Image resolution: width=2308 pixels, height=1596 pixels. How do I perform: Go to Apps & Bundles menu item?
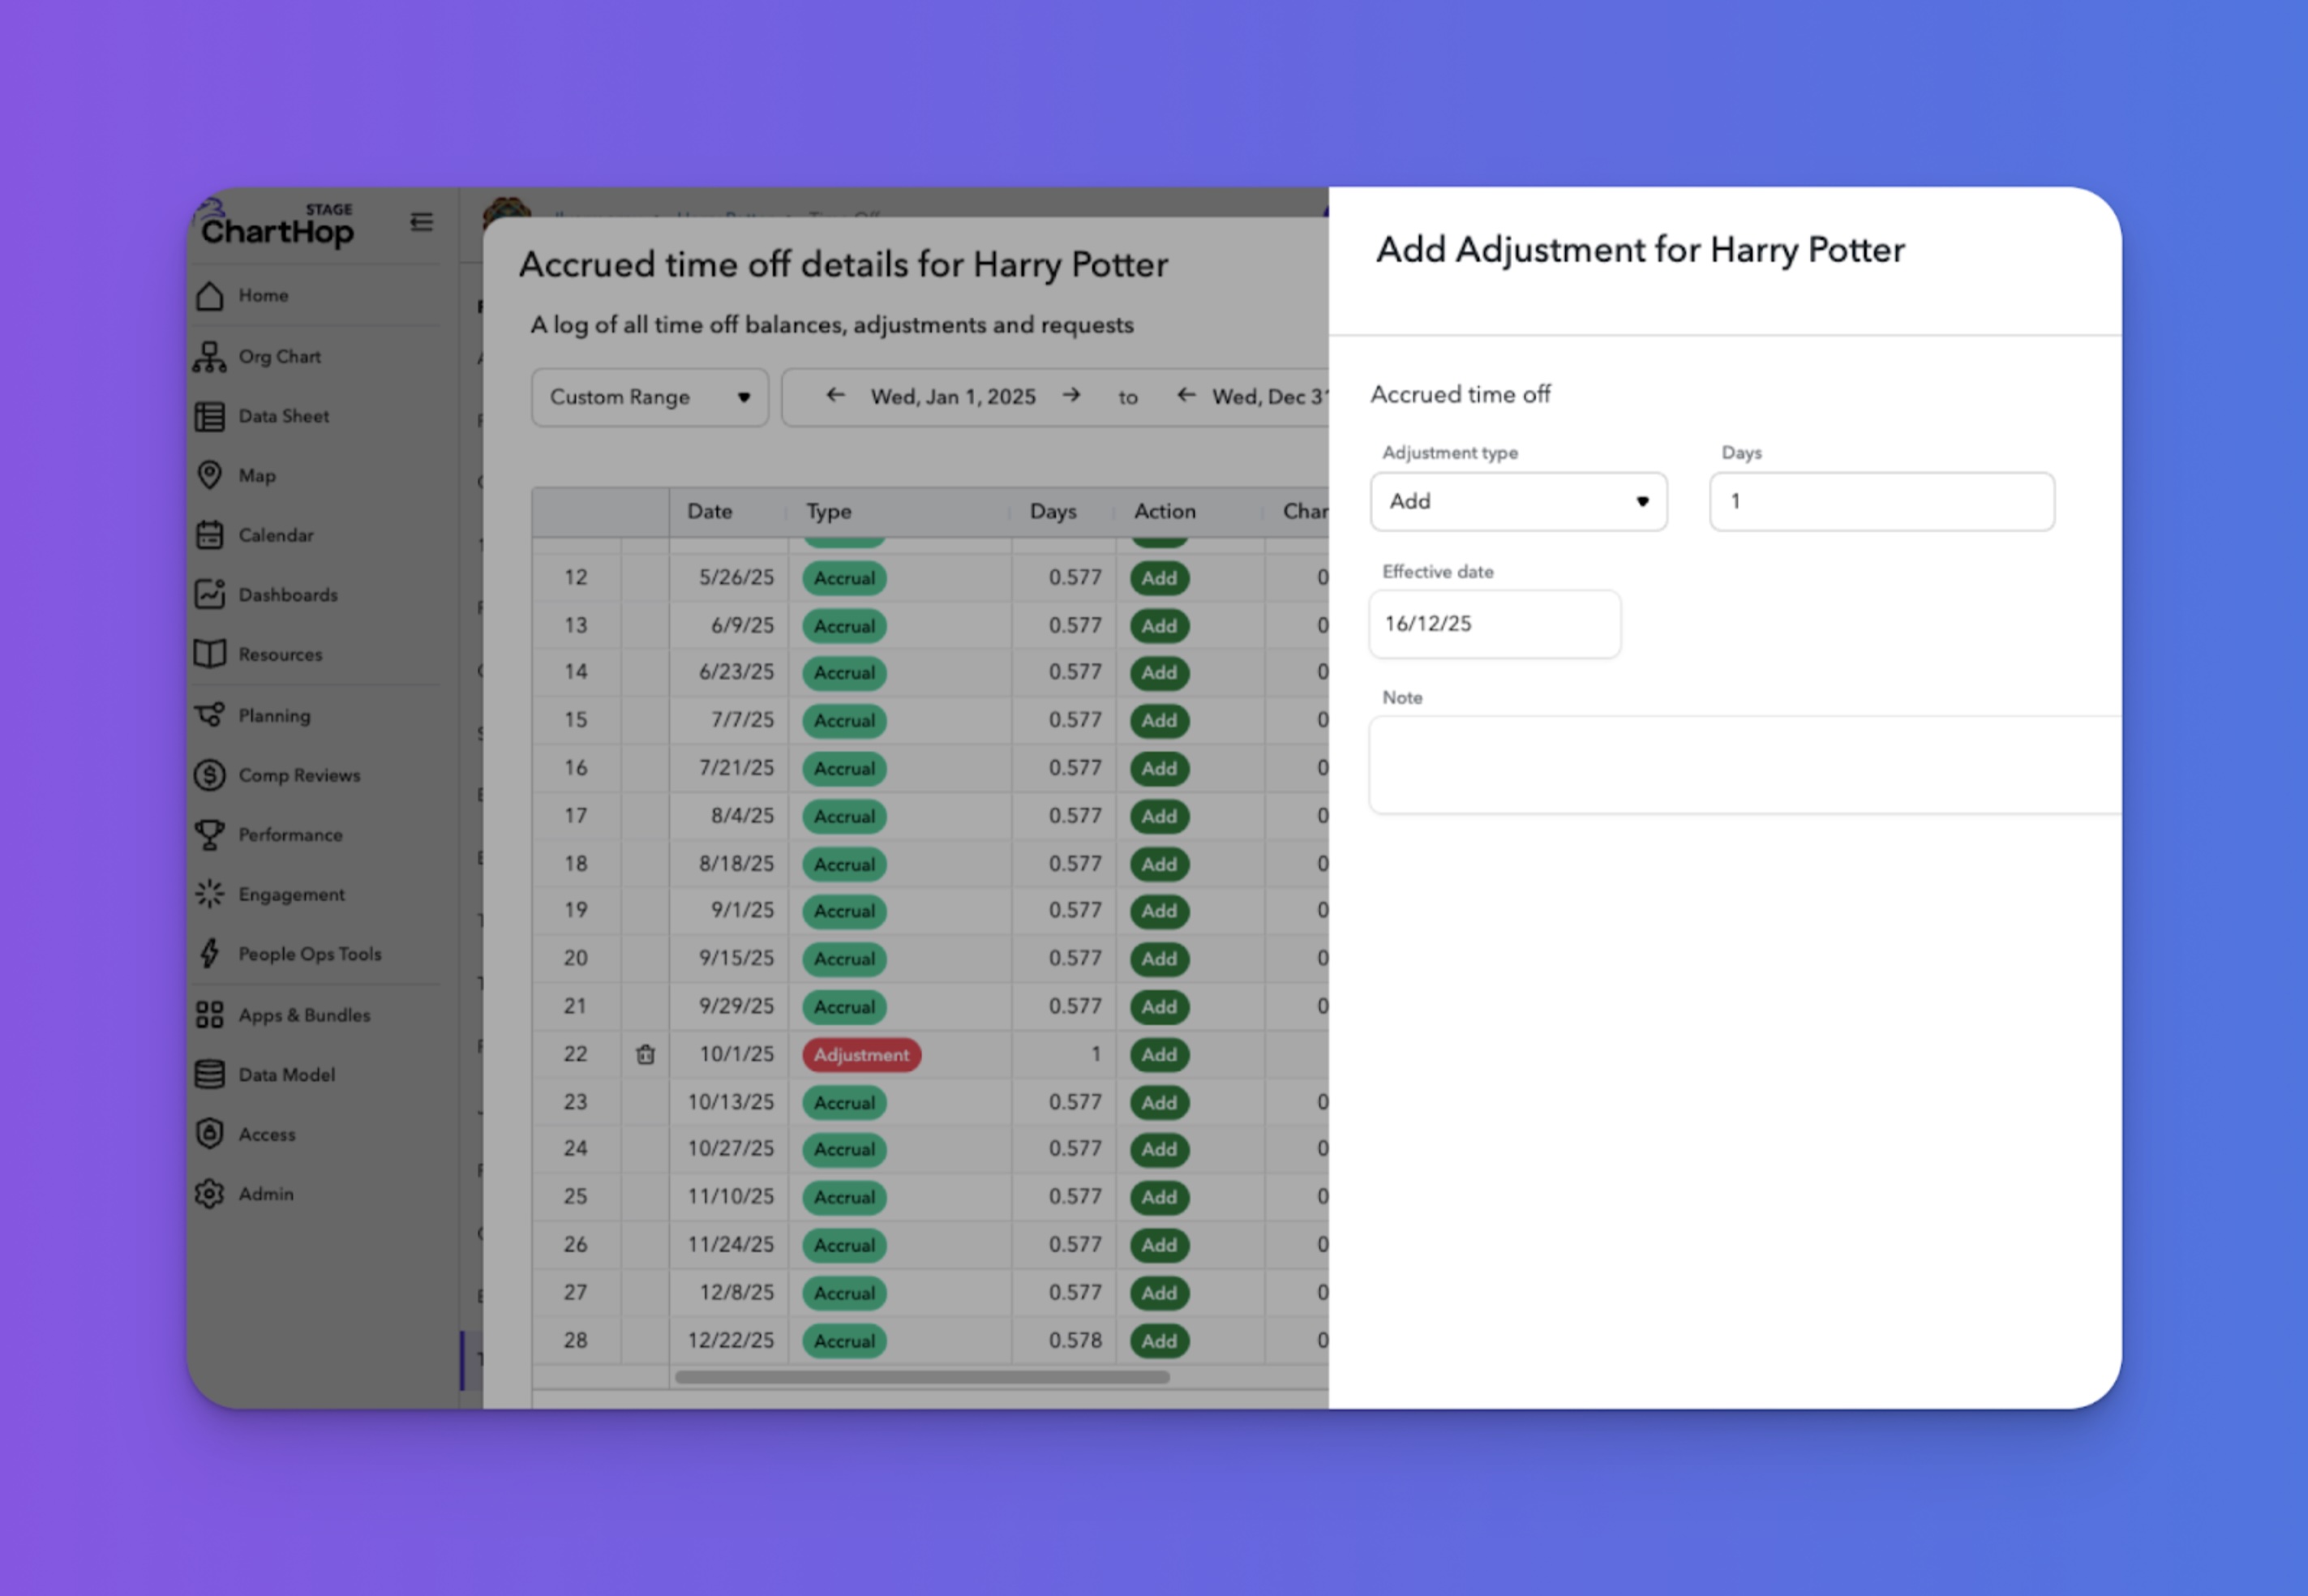coord(303,1015)
